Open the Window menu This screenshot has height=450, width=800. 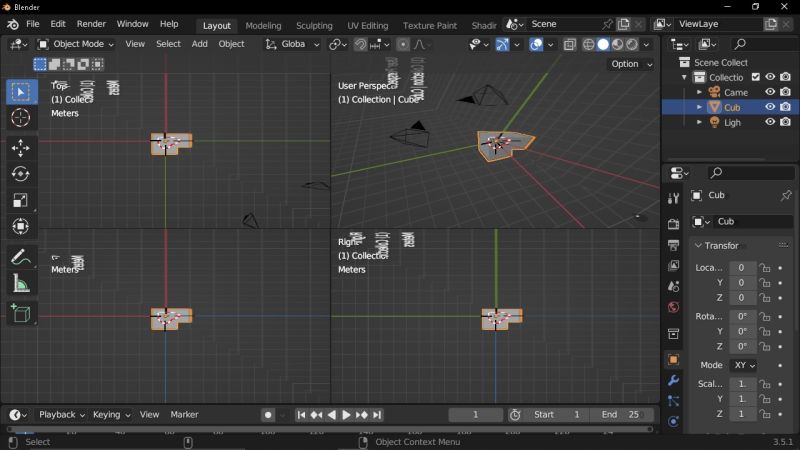133,24
